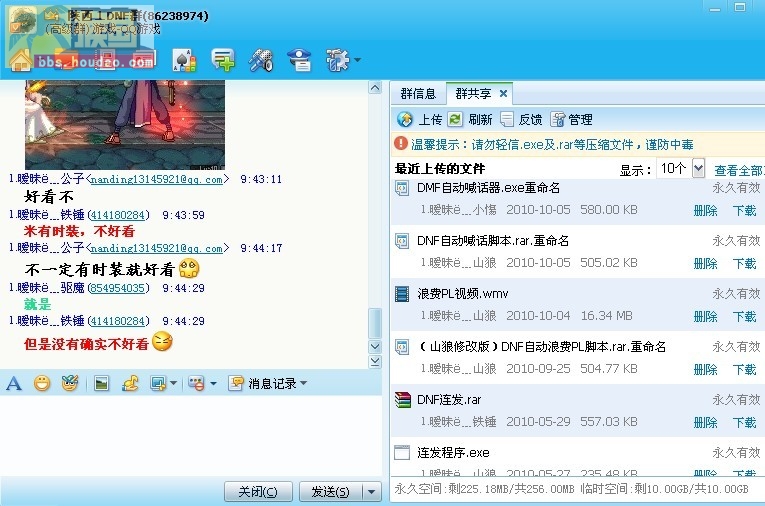
Task: Open the font style A icon
Action: [14, 384]
